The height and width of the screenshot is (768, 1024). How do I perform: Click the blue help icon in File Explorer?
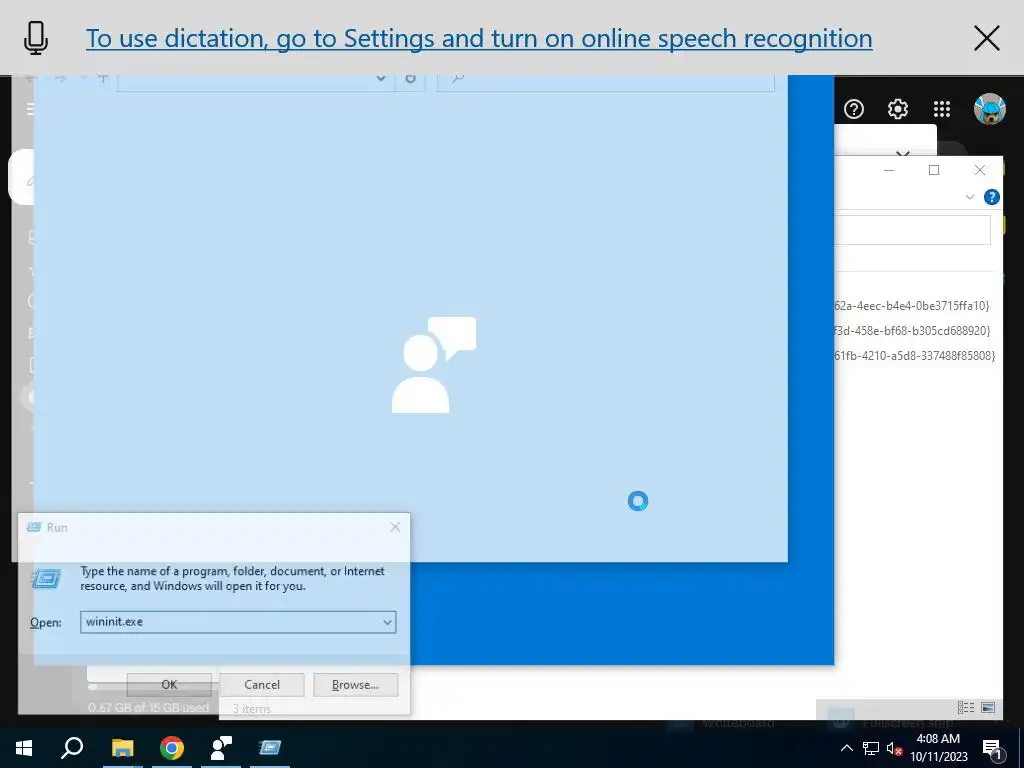click(991, 197)
